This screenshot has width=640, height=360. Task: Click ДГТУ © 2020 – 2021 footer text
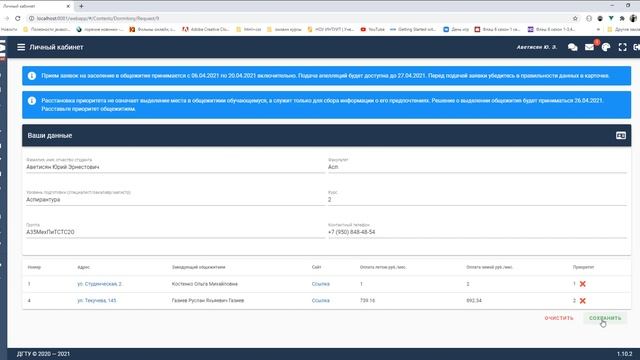point(43,354)
